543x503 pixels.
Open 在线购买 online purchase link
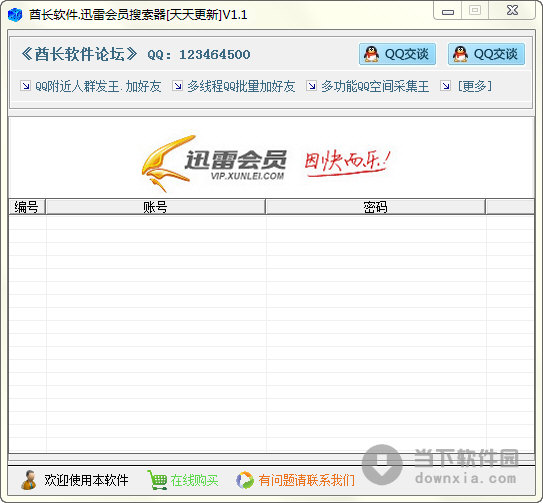click(194, 480)
